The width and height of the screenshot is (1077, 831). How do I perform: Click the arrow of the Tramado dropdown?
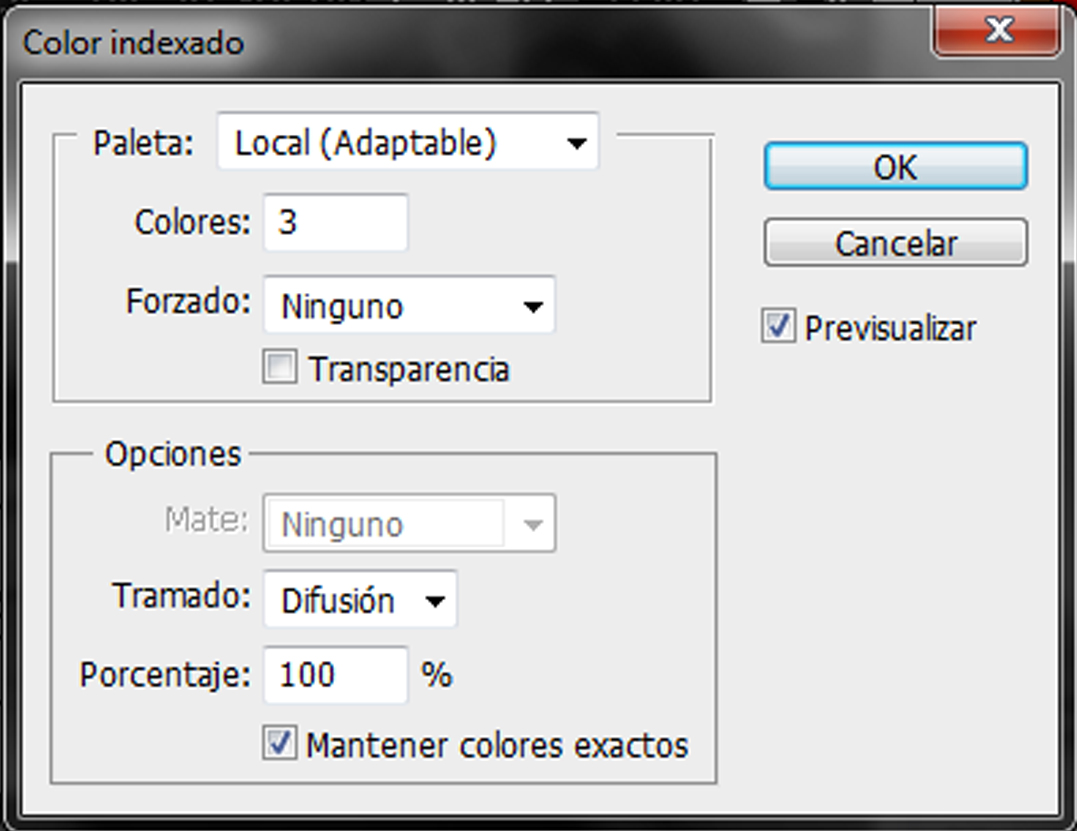click(435, 601)
